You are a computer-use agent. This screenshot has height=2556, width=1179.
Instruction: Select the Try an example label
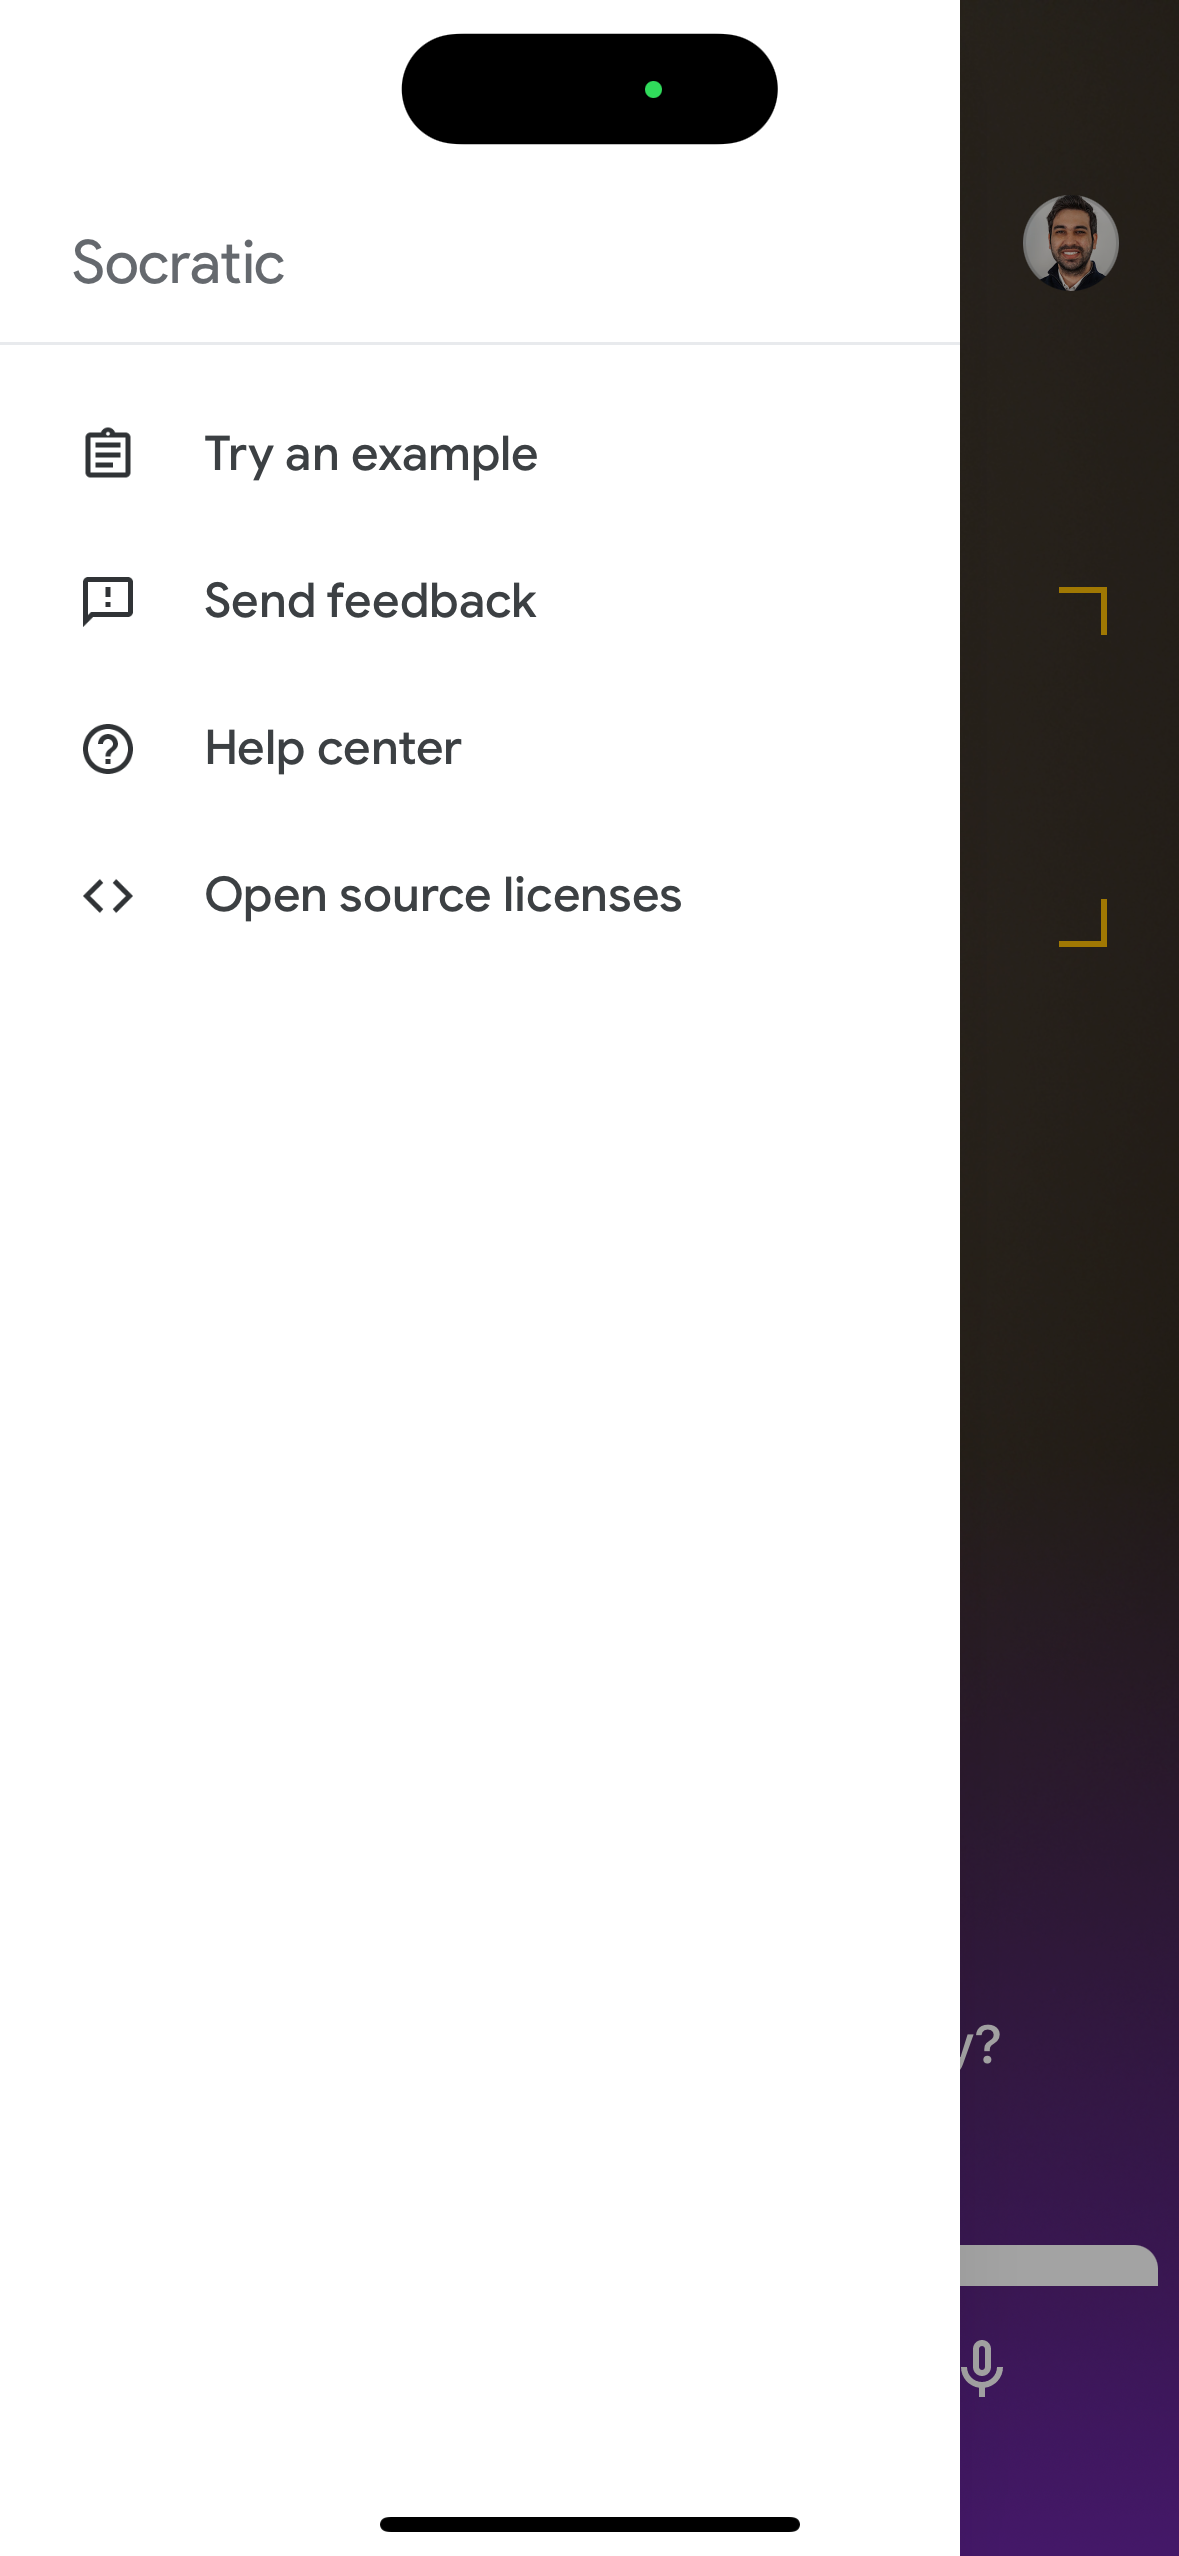click(x=371, y=454)
